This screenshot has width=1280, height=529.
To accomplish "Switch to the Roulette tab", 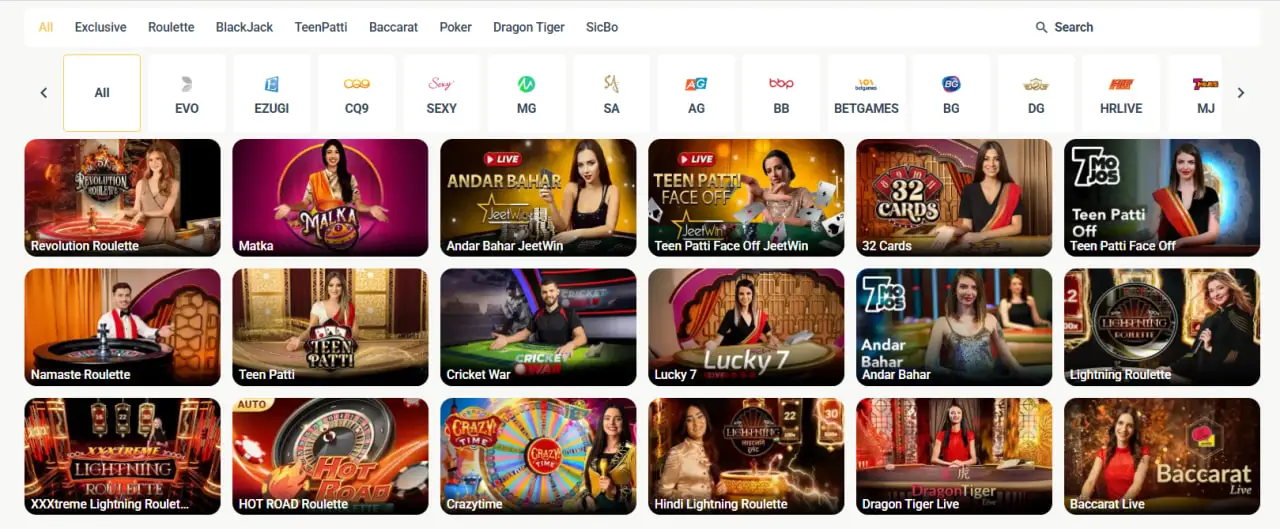I will [171, 27].
